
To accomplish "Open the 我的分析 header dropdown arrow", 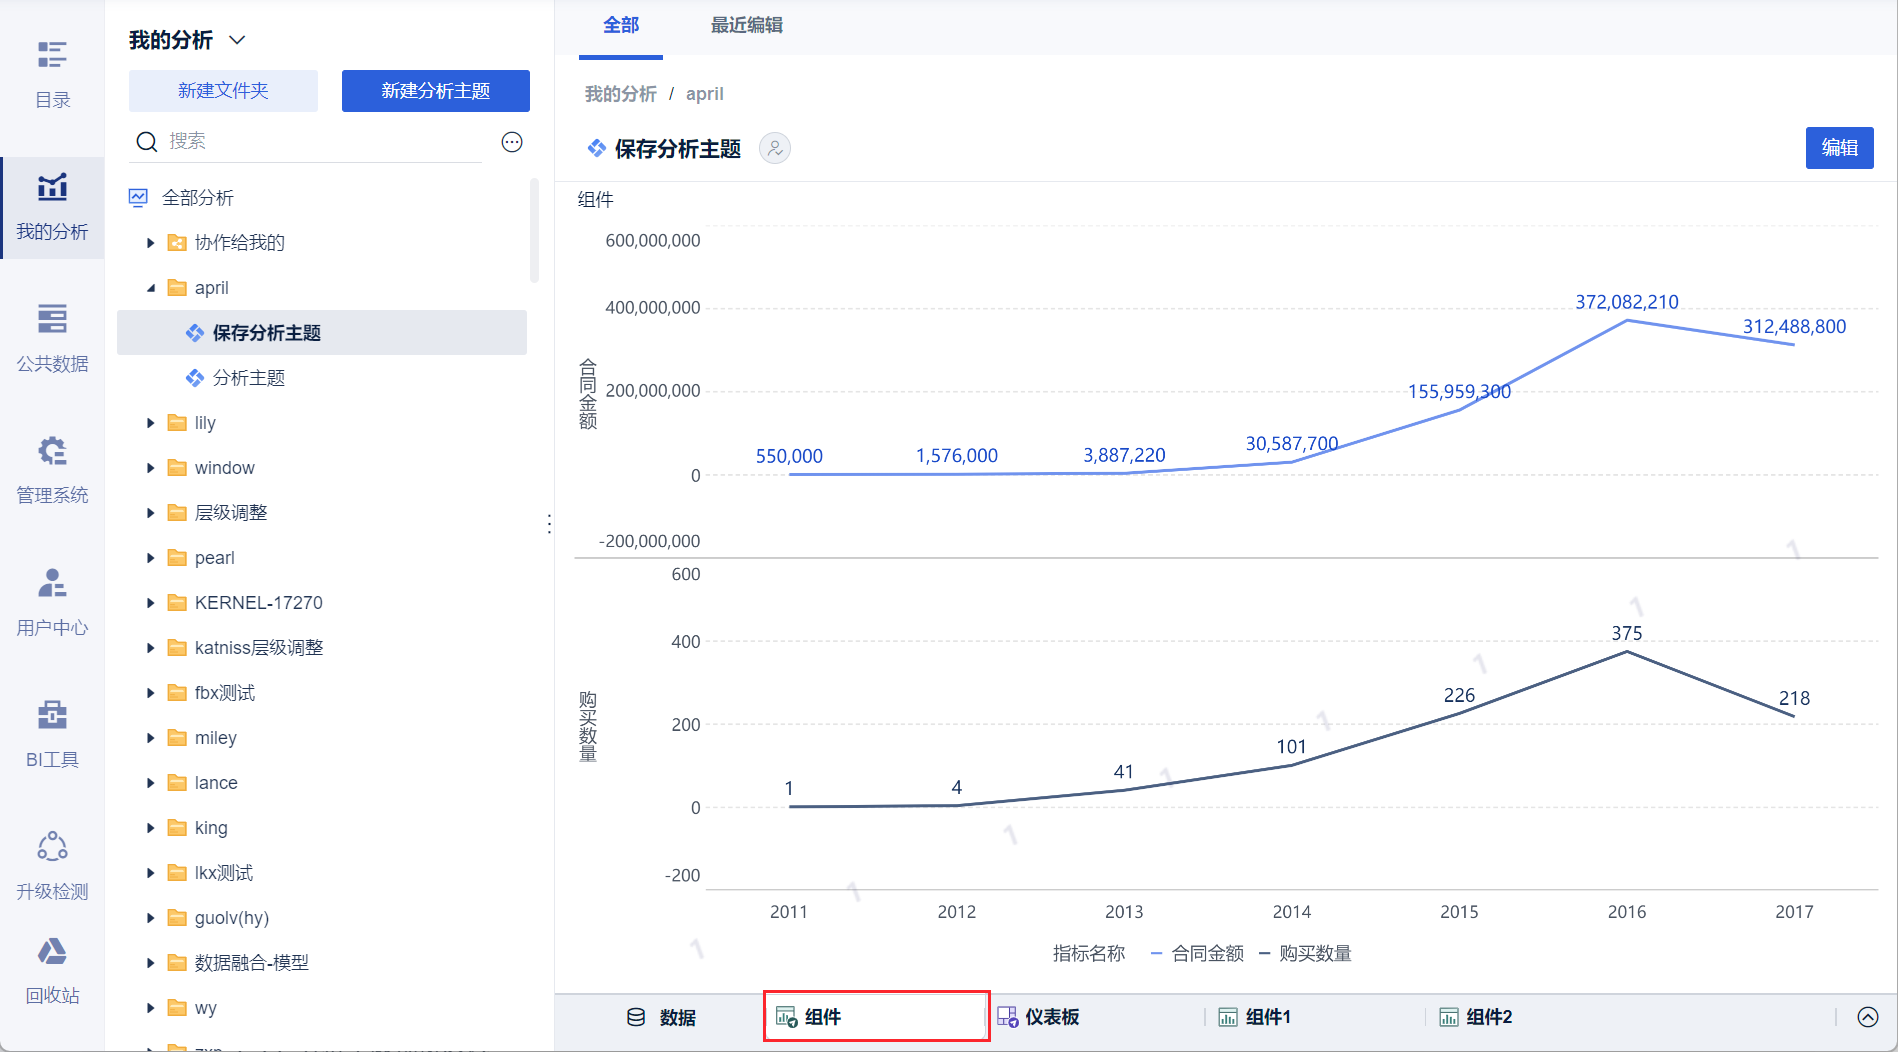I will [x=237, y=40].
